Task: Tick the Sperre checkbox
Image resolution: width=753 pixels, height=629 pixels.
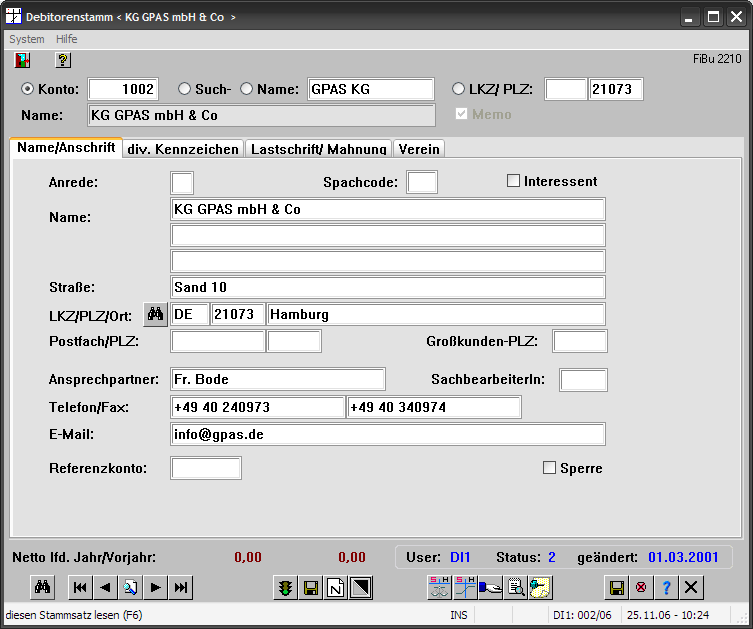Action: pyautogui.click(x=549, y=467)
